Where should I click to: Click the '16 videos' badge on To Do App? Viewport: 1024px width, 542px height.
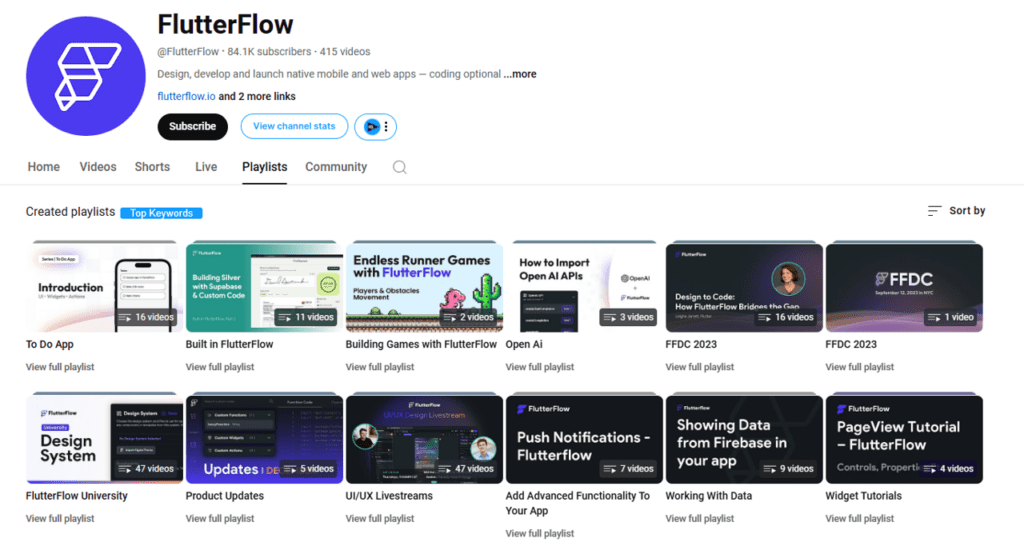tap(147, 317)
